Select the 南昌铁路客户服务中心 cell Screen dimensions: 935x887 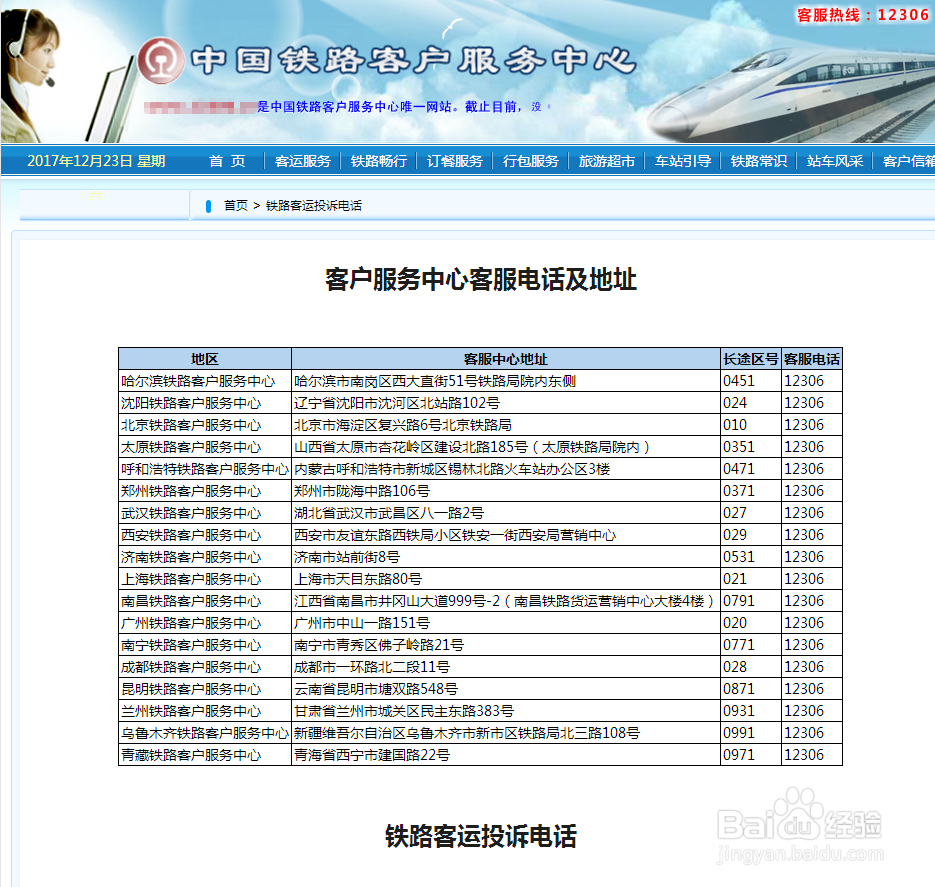(x=205, y=601)
